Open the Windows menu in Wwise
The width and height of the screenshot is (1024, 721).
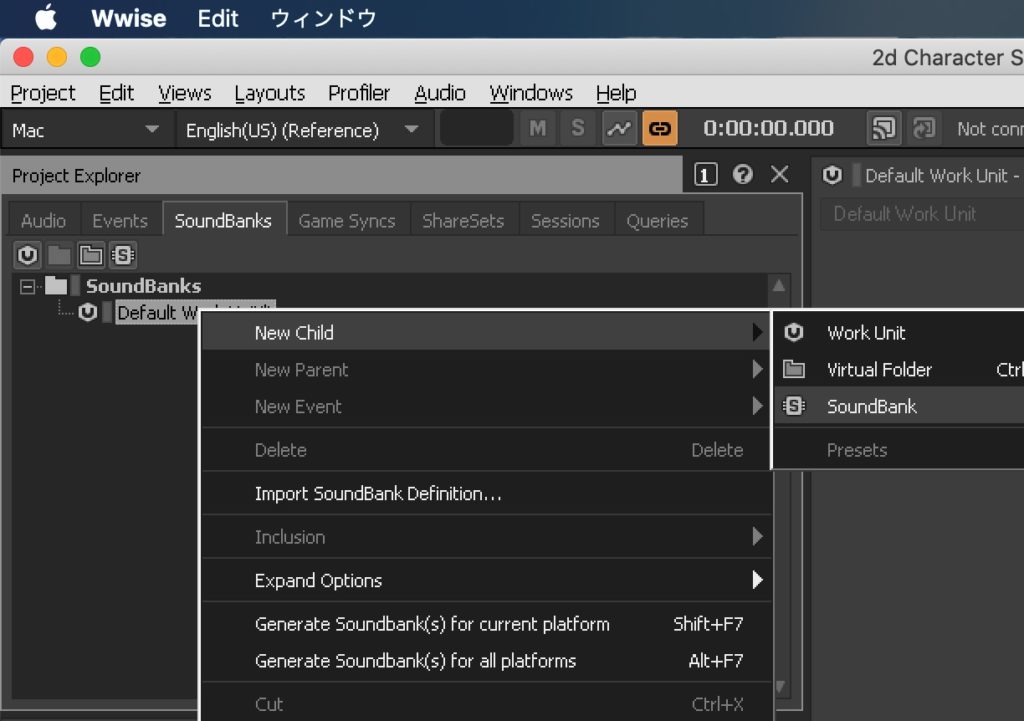pos(531,93)
